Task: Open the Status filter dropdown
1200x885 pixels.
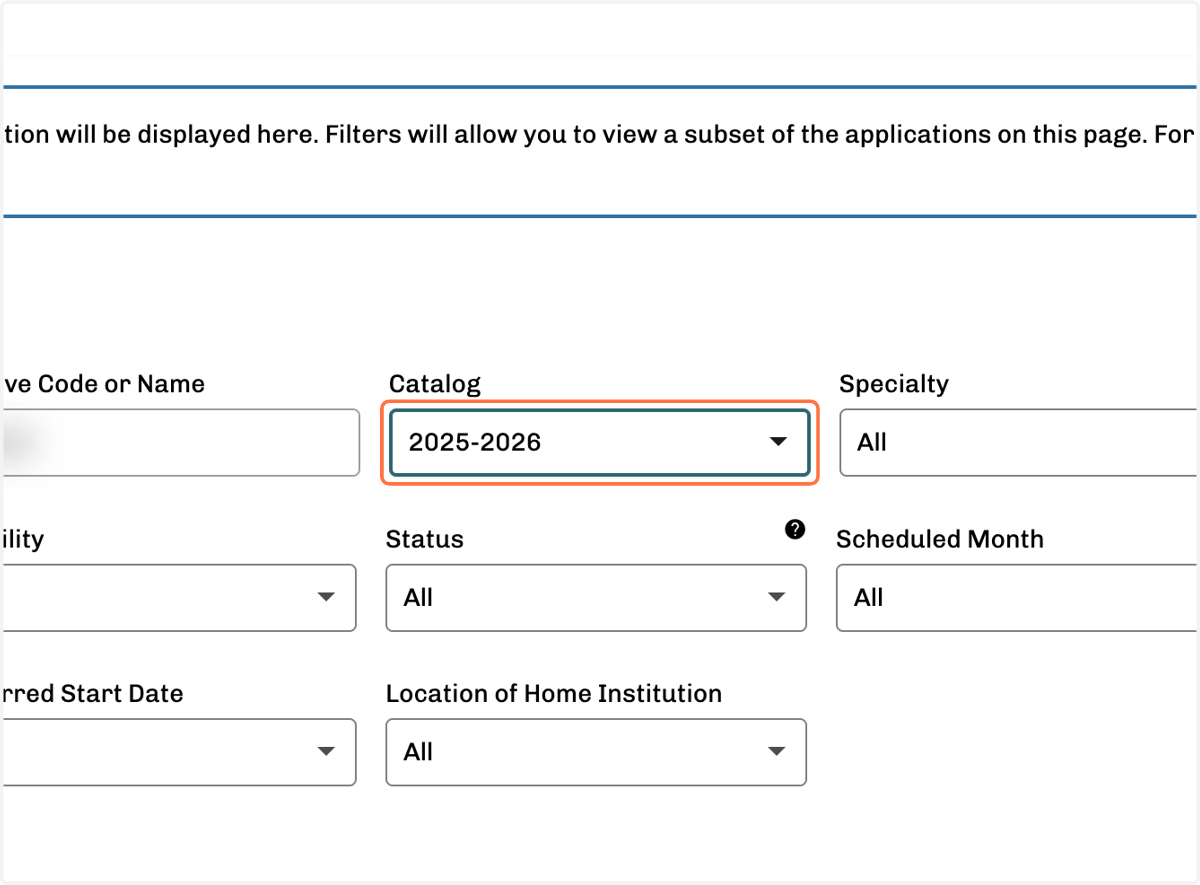Action: click(596, 597)
